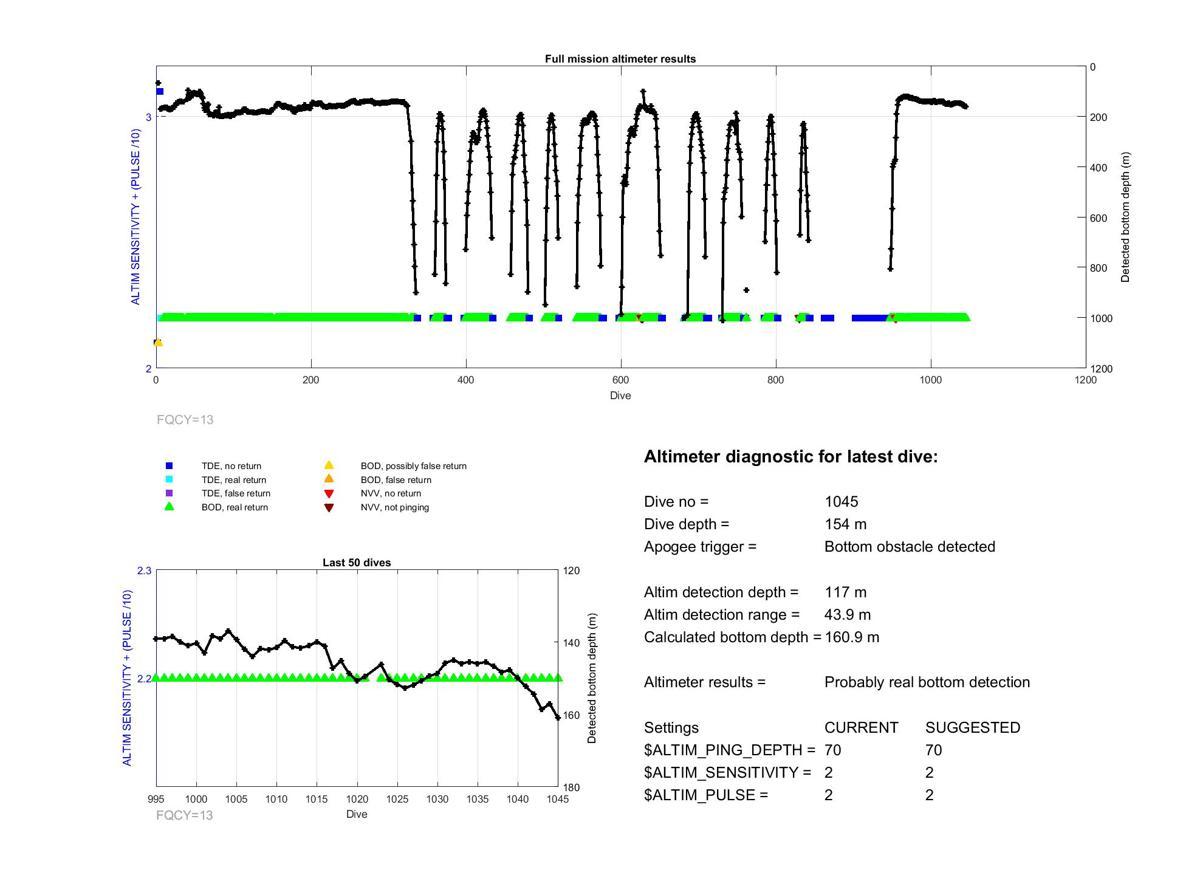The width and height of the screenshot is (1200, 885).
Task: Click the left axis tick '2.3' on Last 50 dives chart
Action: click(x=144, y=570)
